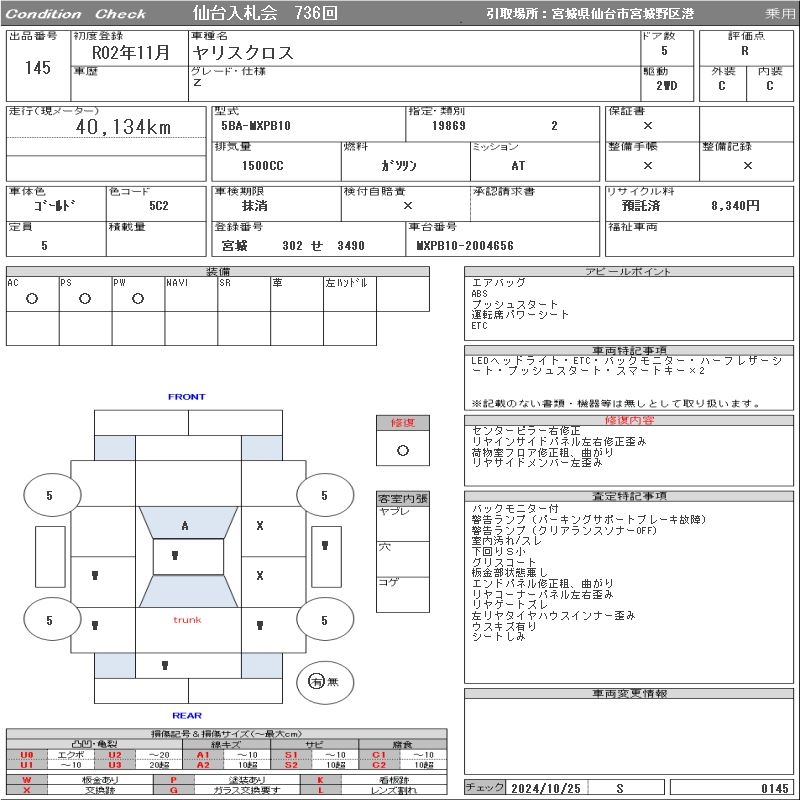Select 'エアバッグ' in appeal points

[x=498, y=283]
